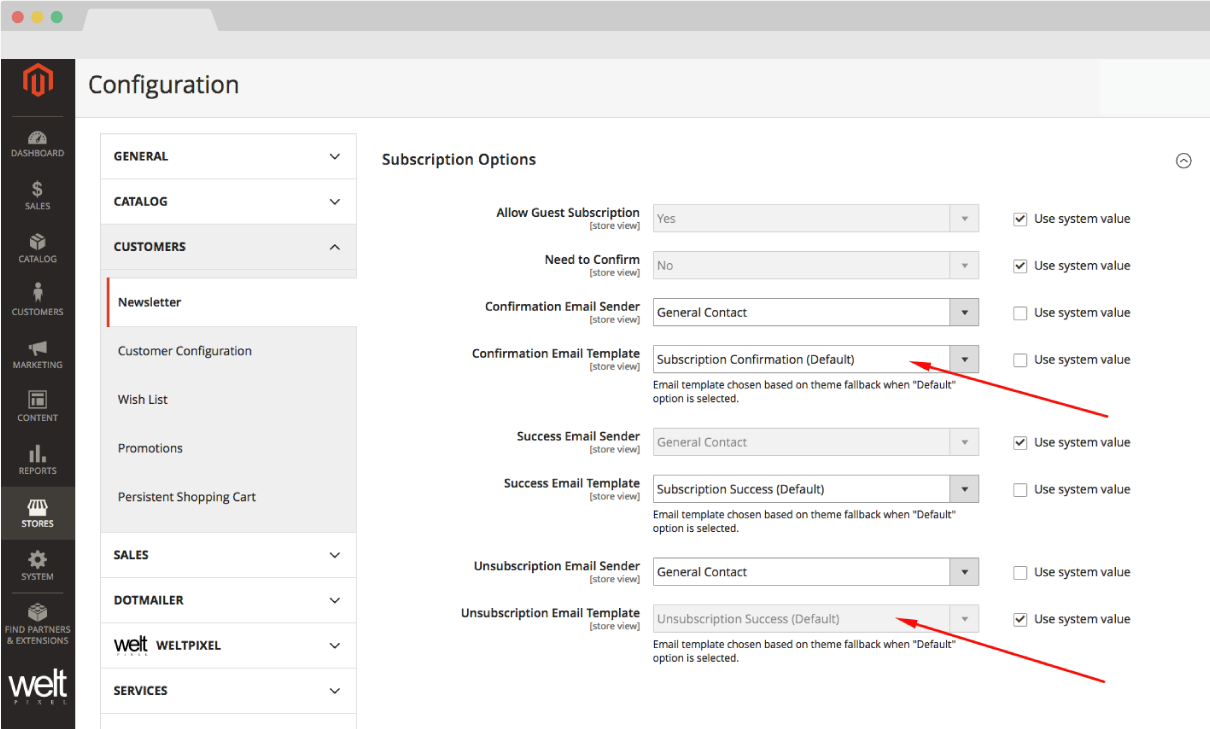This screenshot has width=1210, height=729.
Task: Uncheck system value for Allow Guest Subscription
Action: (x=1020, y=219)
